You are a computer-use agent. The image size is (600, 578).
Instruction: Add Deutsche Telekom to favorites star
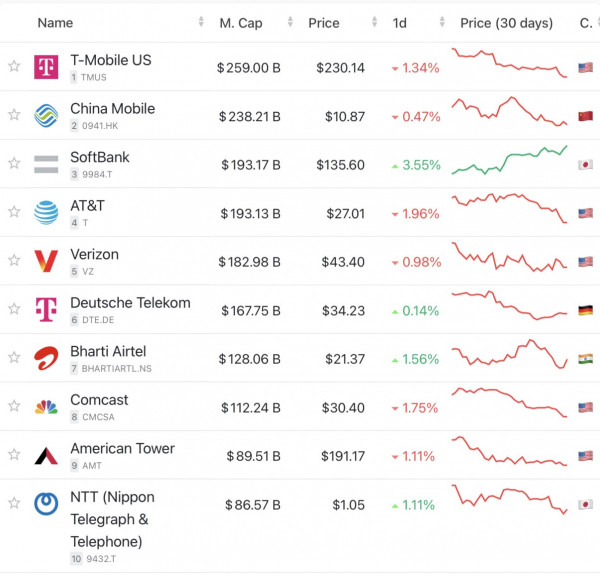point(14,309)
